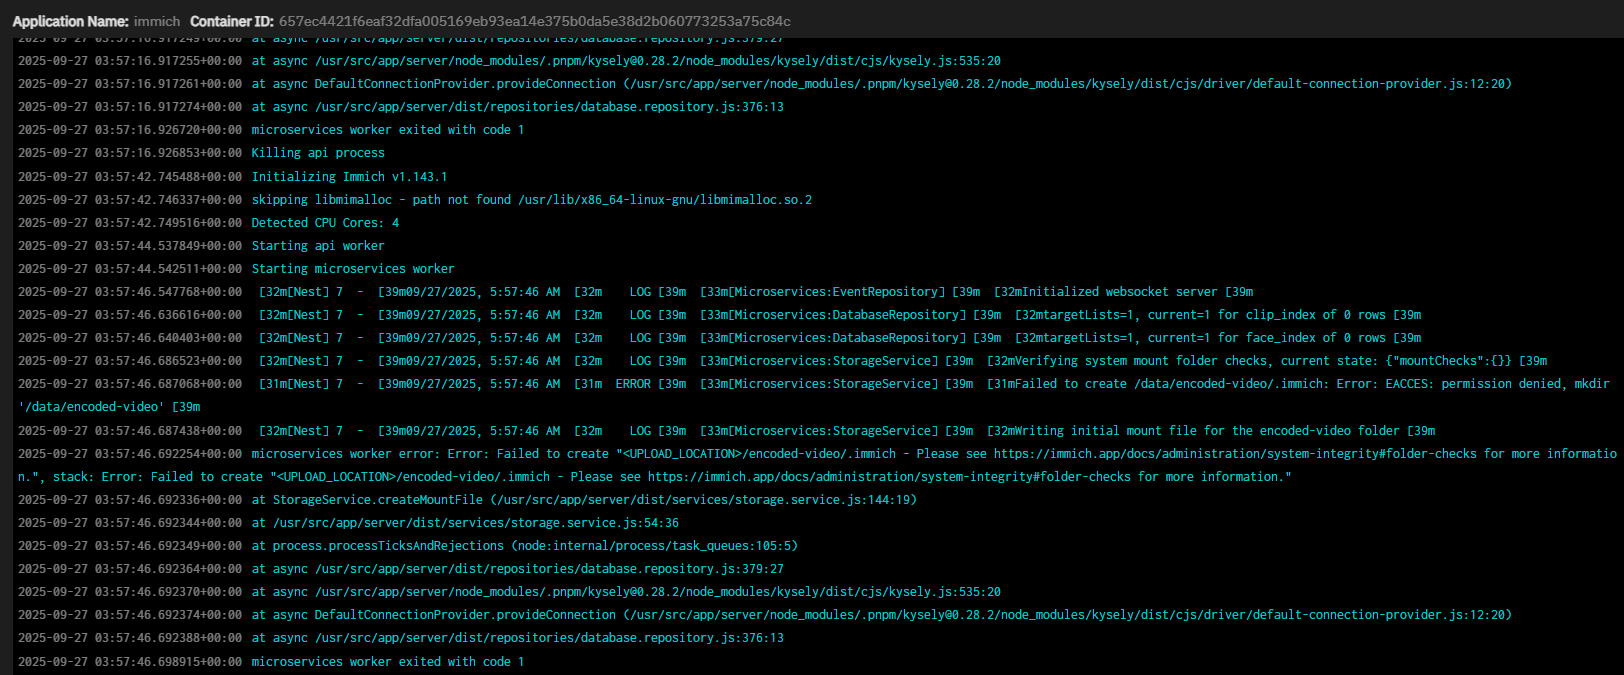Click the ERROR 'EACCES: permission denied, mkdir' message
1624x675 pixels.
1313,383
